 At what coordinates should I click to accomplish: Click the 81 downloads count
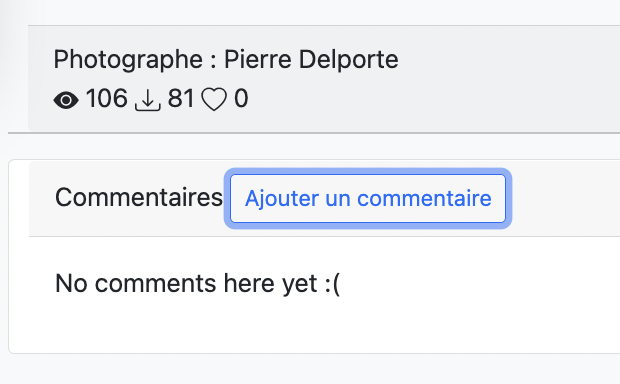[x=181, y=98]
